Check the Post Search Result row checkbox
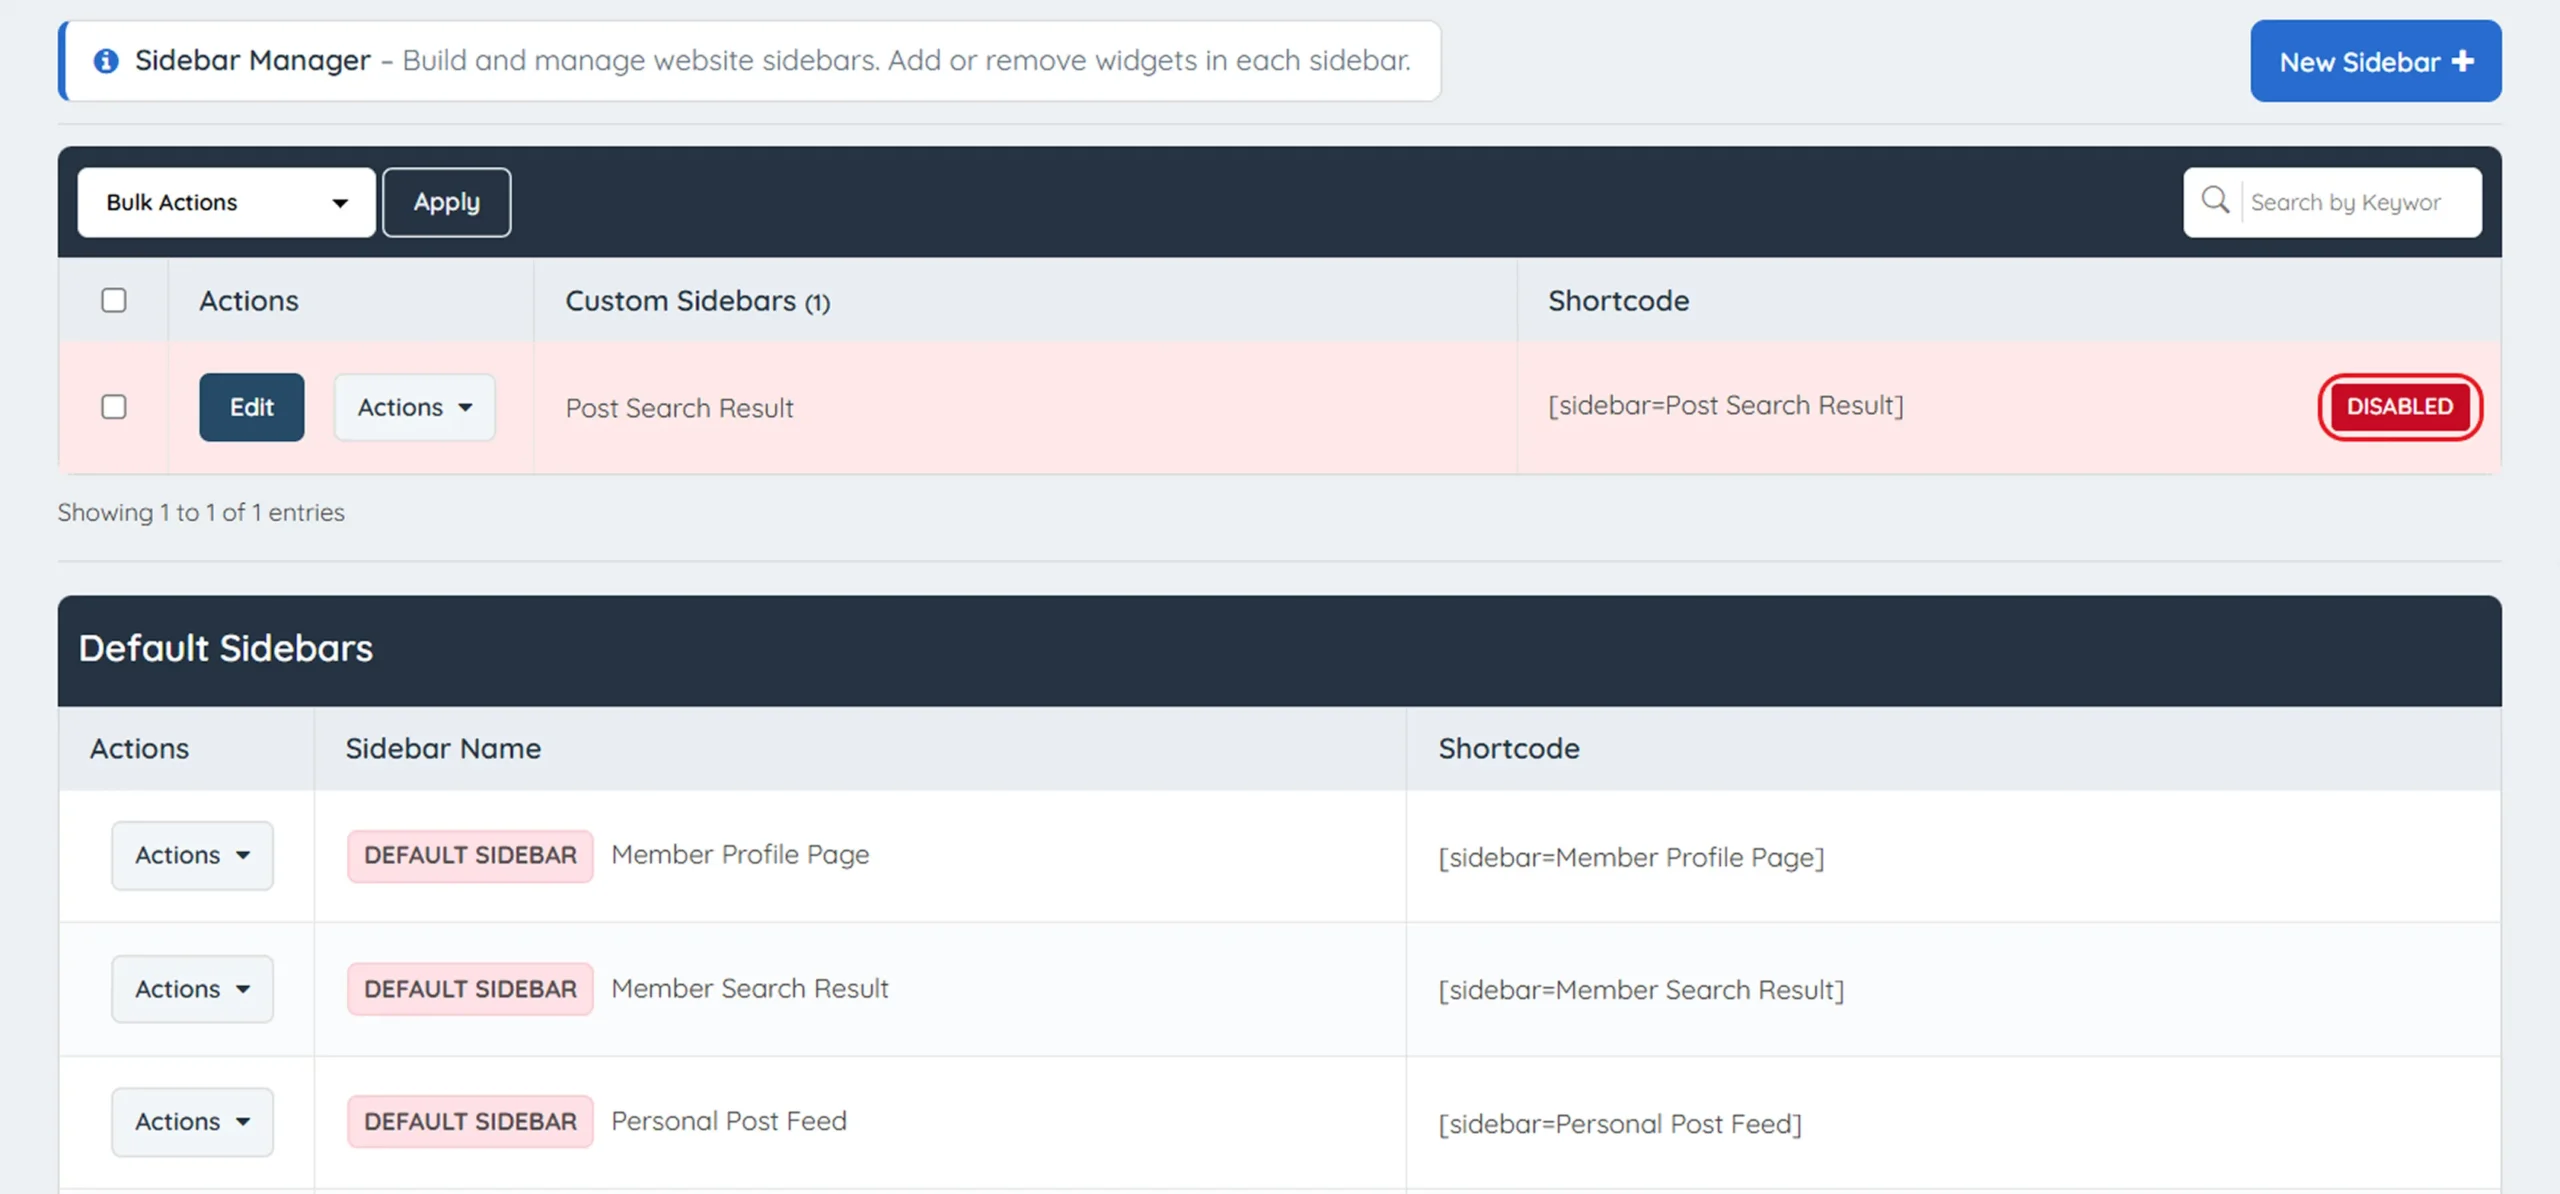Image resolution: width=2560 pixels, height=1194 pixels. (x=114, y=407)
